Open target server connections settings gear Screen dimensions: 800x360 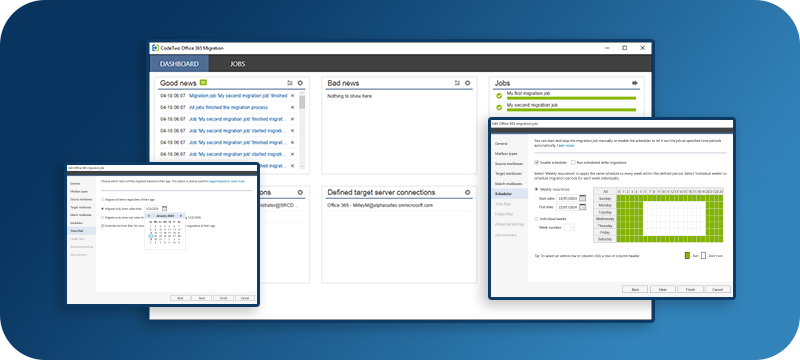pos(467,192)
